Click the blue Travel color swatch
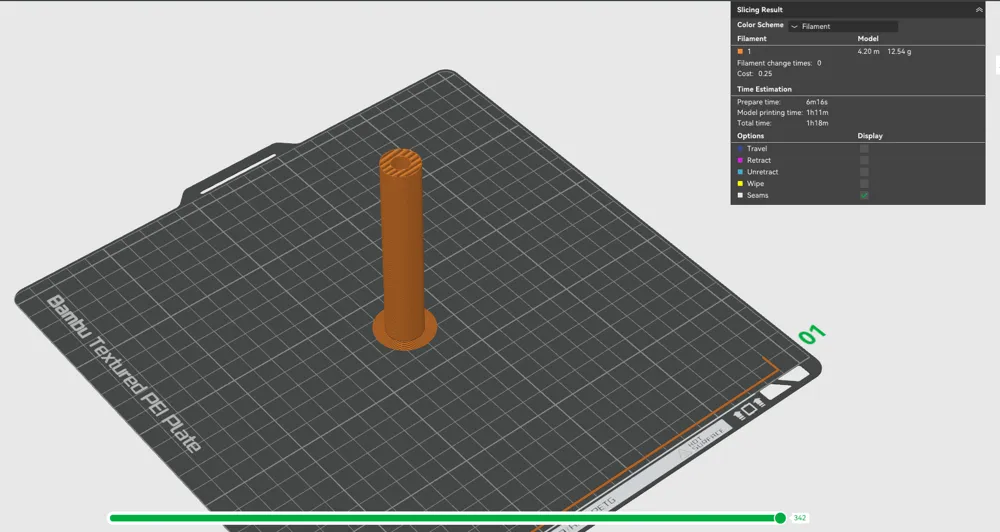Viewport: 1000px width, 532px height. point(740,149)
